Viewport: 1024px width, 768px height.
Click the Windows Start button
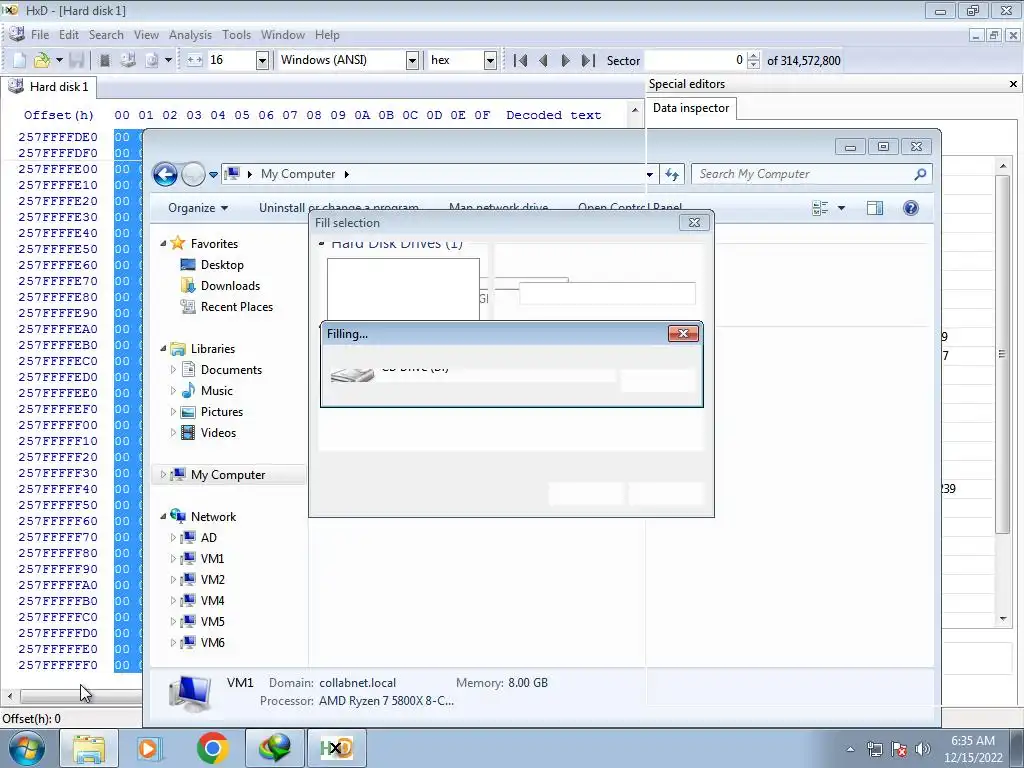[x=25, y=748]
